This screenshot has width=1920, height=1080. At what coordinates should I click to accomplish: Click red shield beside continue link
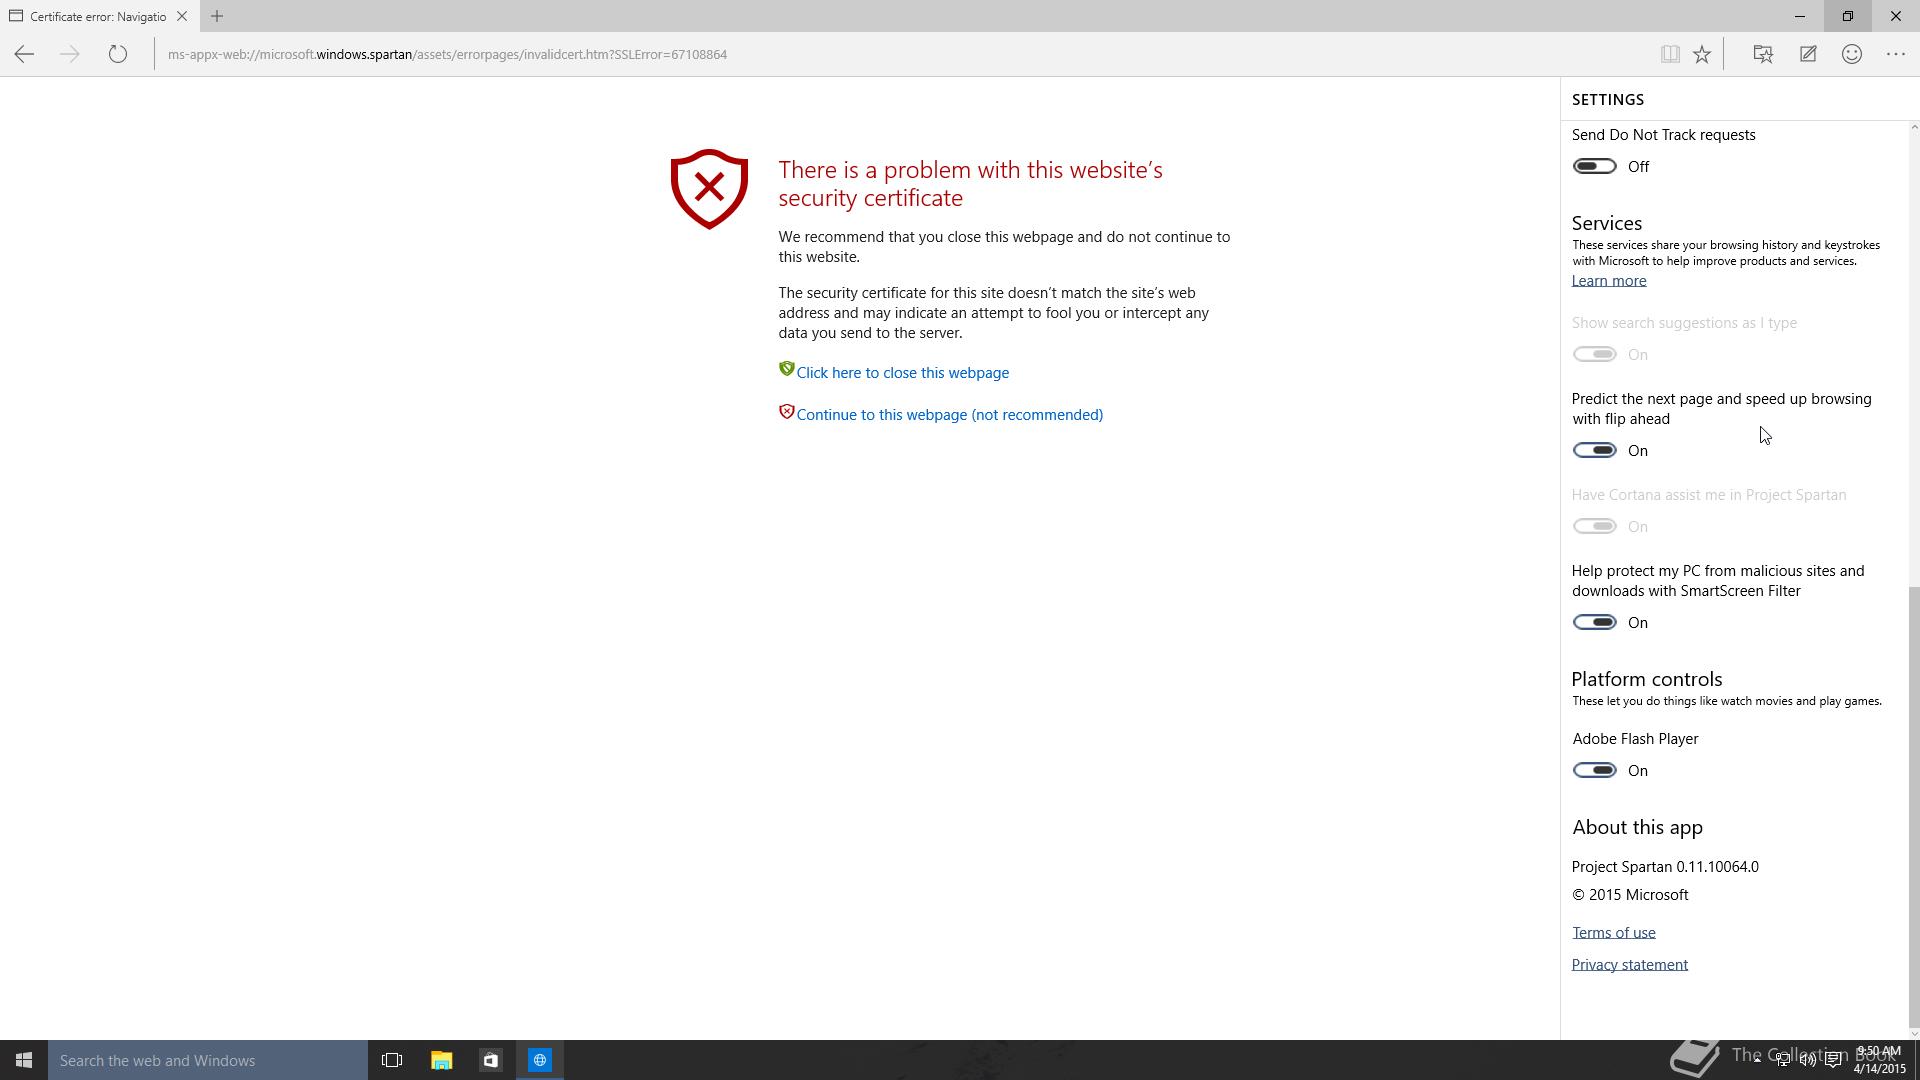(786, 411)
